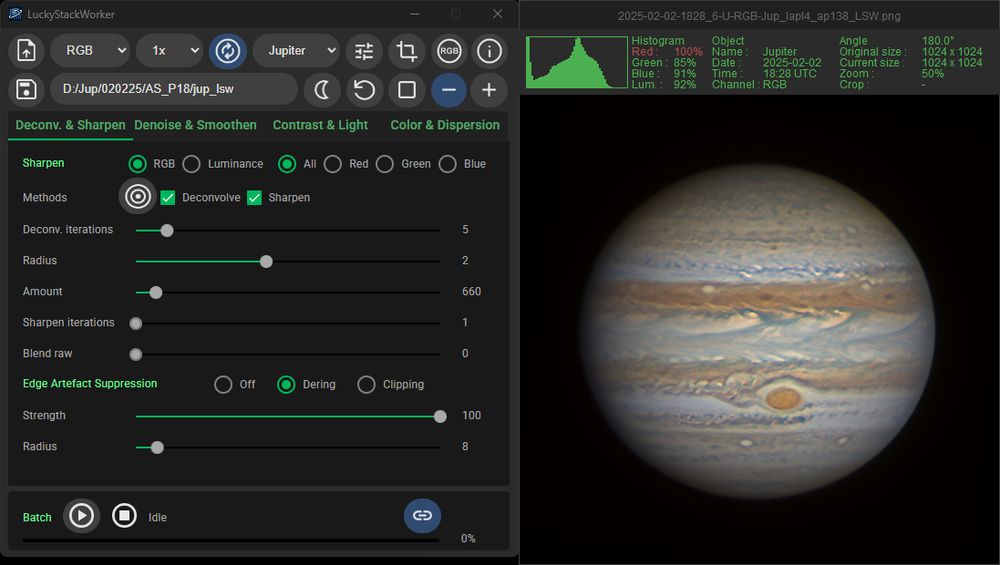1000x565 pixels.
Task: Click the file path input field
Action: pyautogui.click(x=174, y=89)
